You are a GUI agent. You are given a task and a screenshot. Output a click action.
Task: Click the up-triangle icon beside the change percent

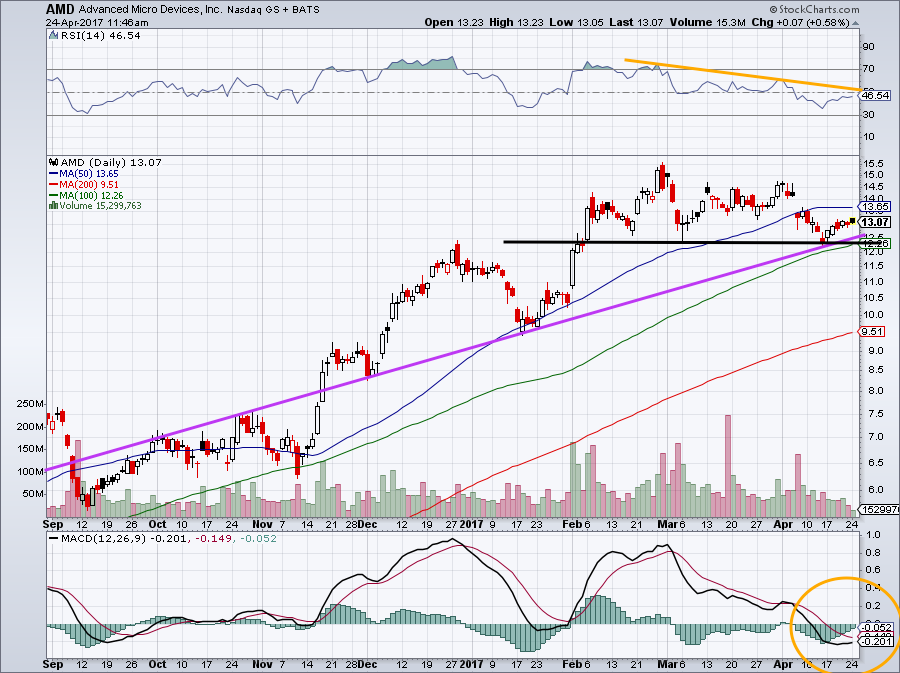[x=856, y=23]
